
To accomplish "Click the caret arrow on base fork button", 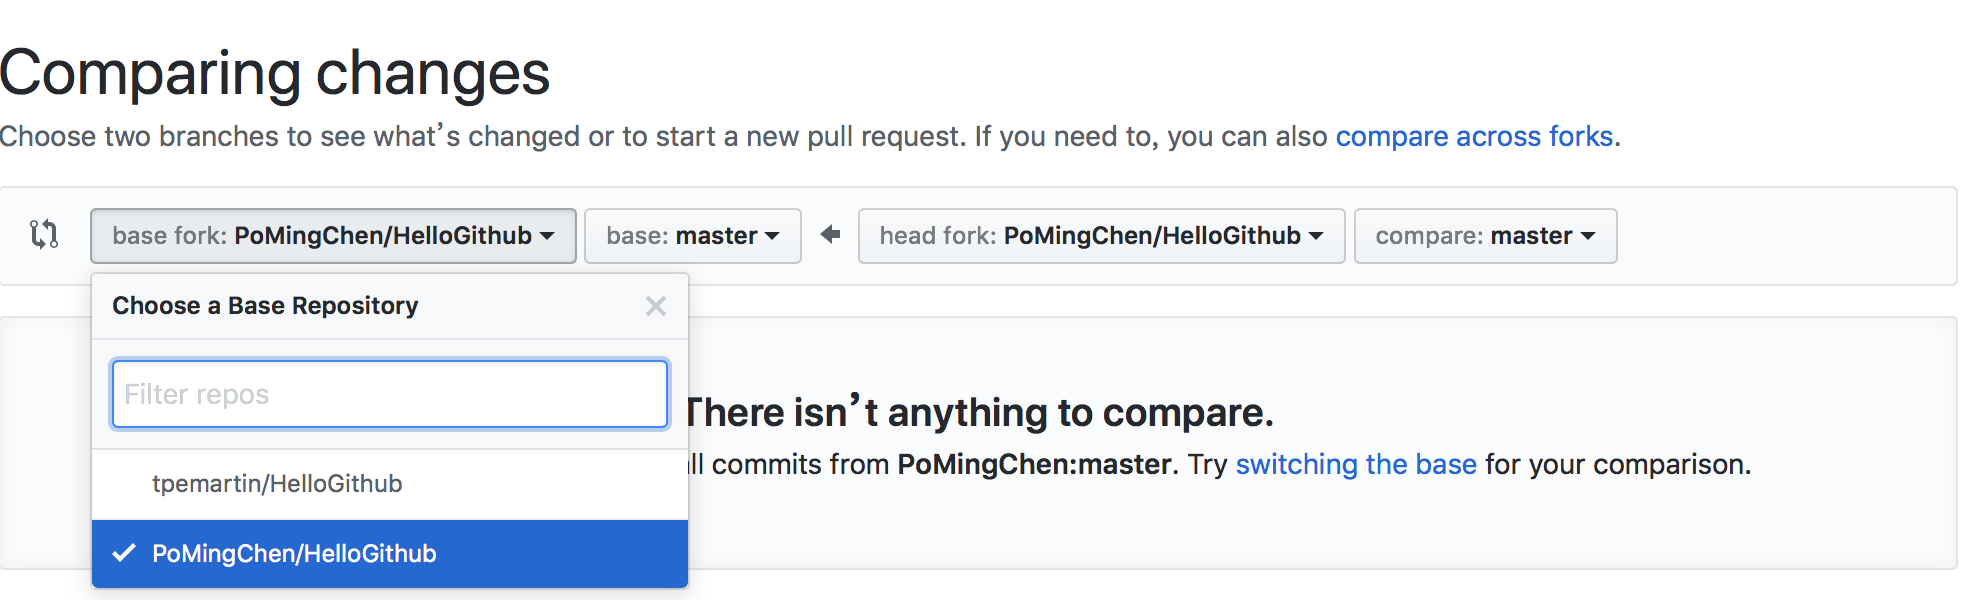I will 547,236.
